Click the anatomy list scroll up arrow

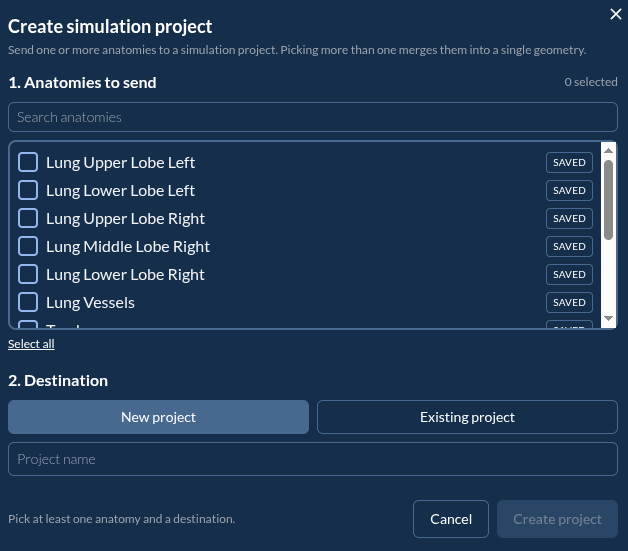[x=608, y=151]
